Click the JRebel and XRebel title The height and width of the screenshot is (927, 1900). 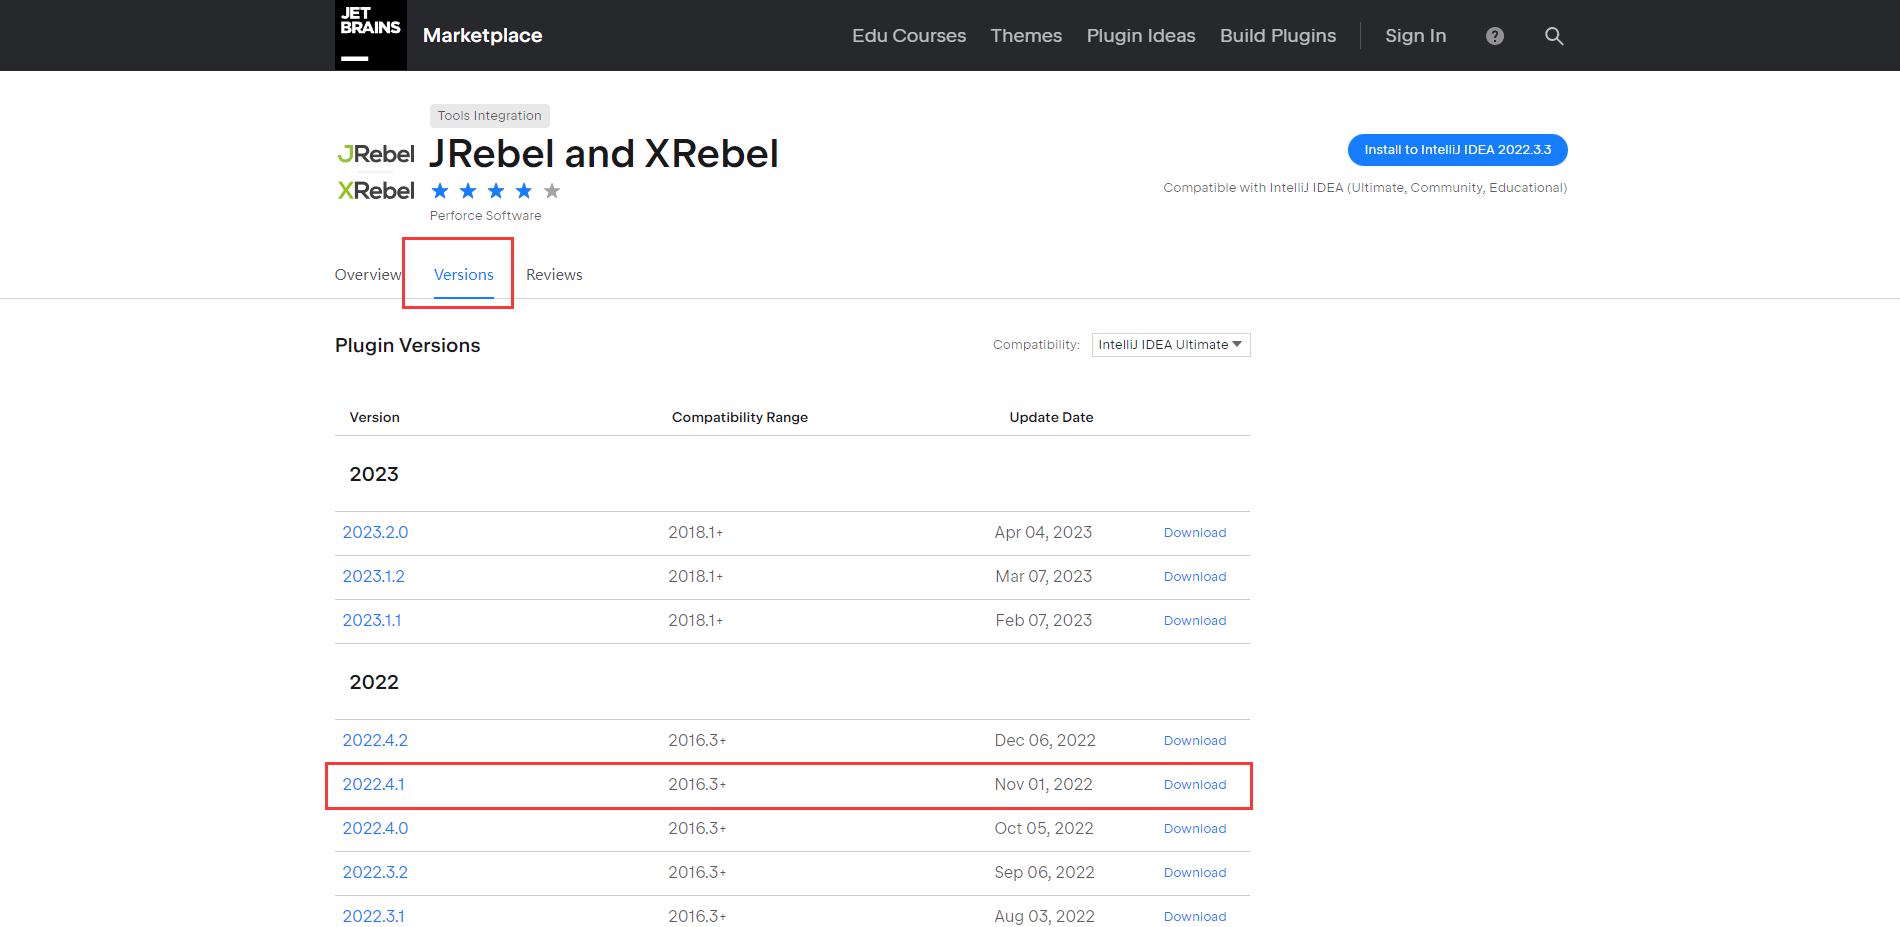604,154
